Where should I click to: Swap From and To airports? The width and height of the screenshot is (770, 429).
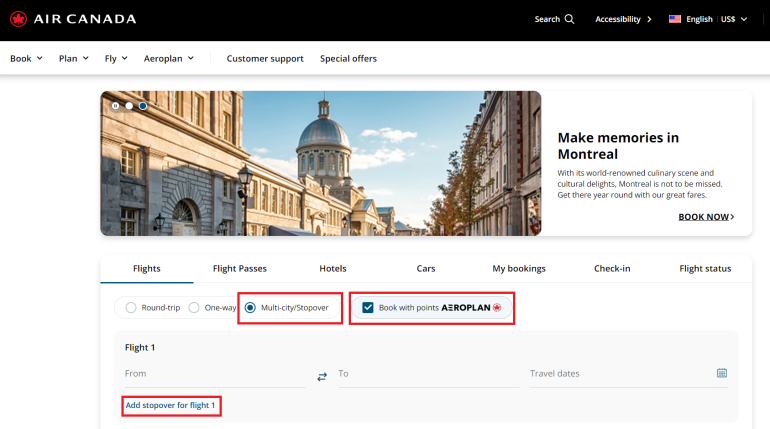(322, 376)
